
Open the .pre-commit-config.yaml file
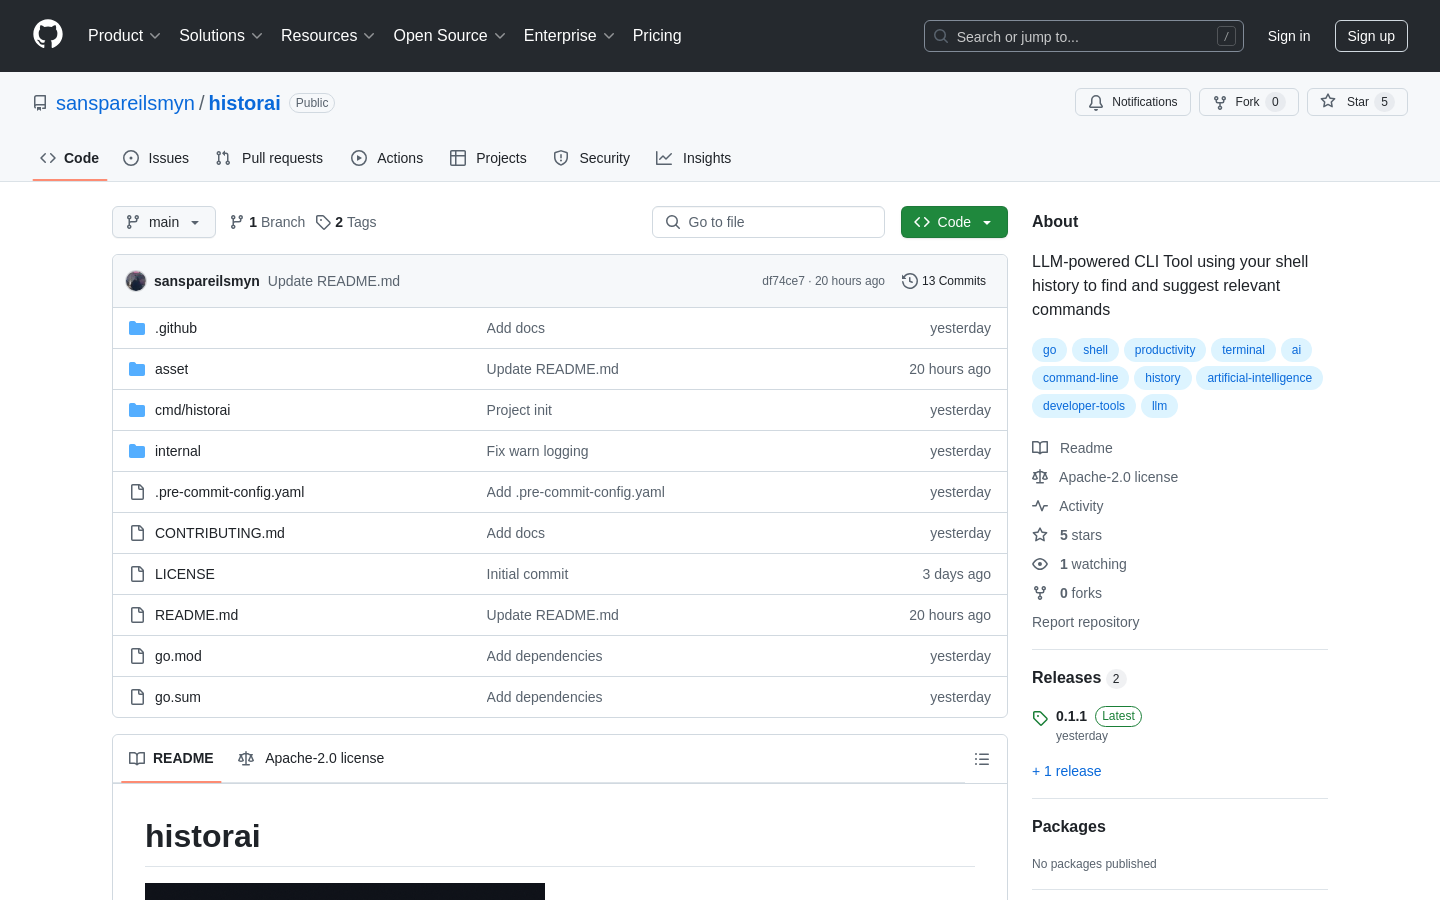tap(230, 492)
